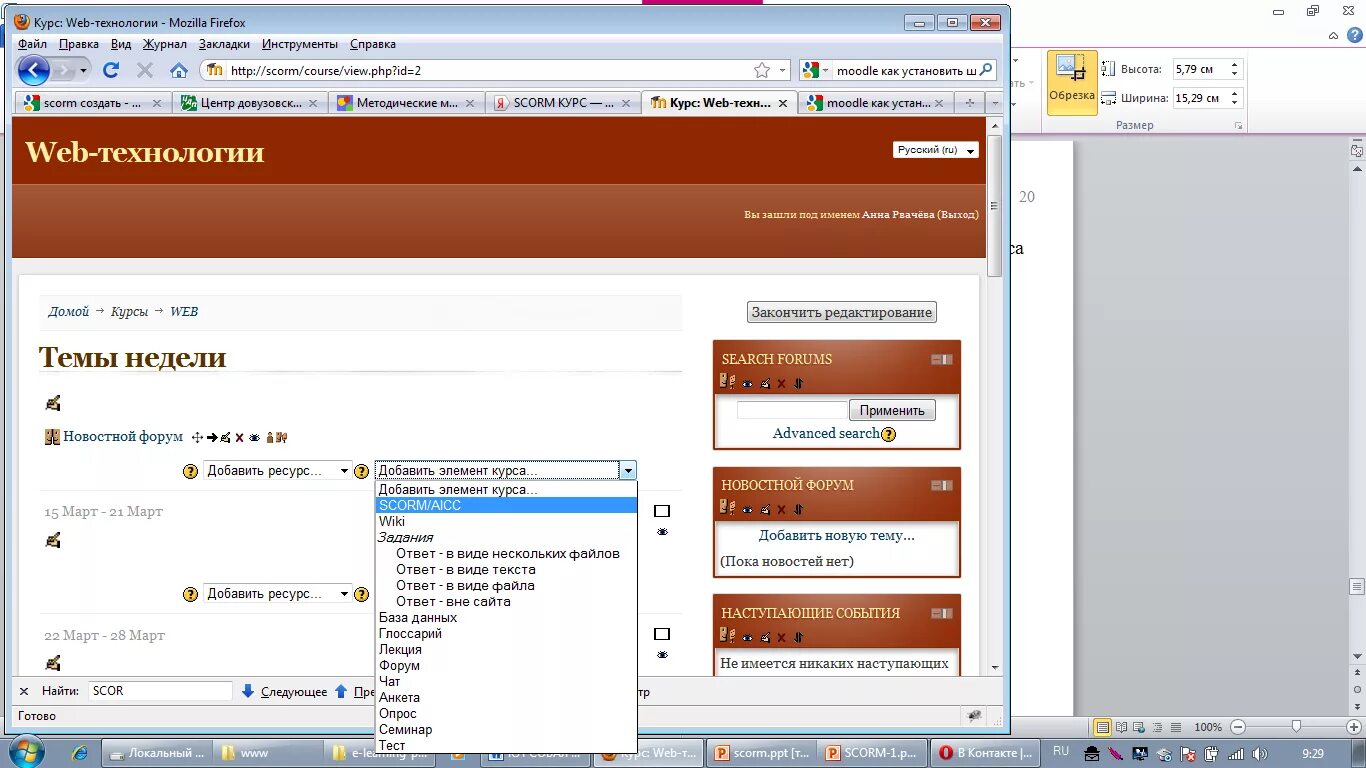
Task: Show only week 22 Март - 28 Март square
Action: 662,634
